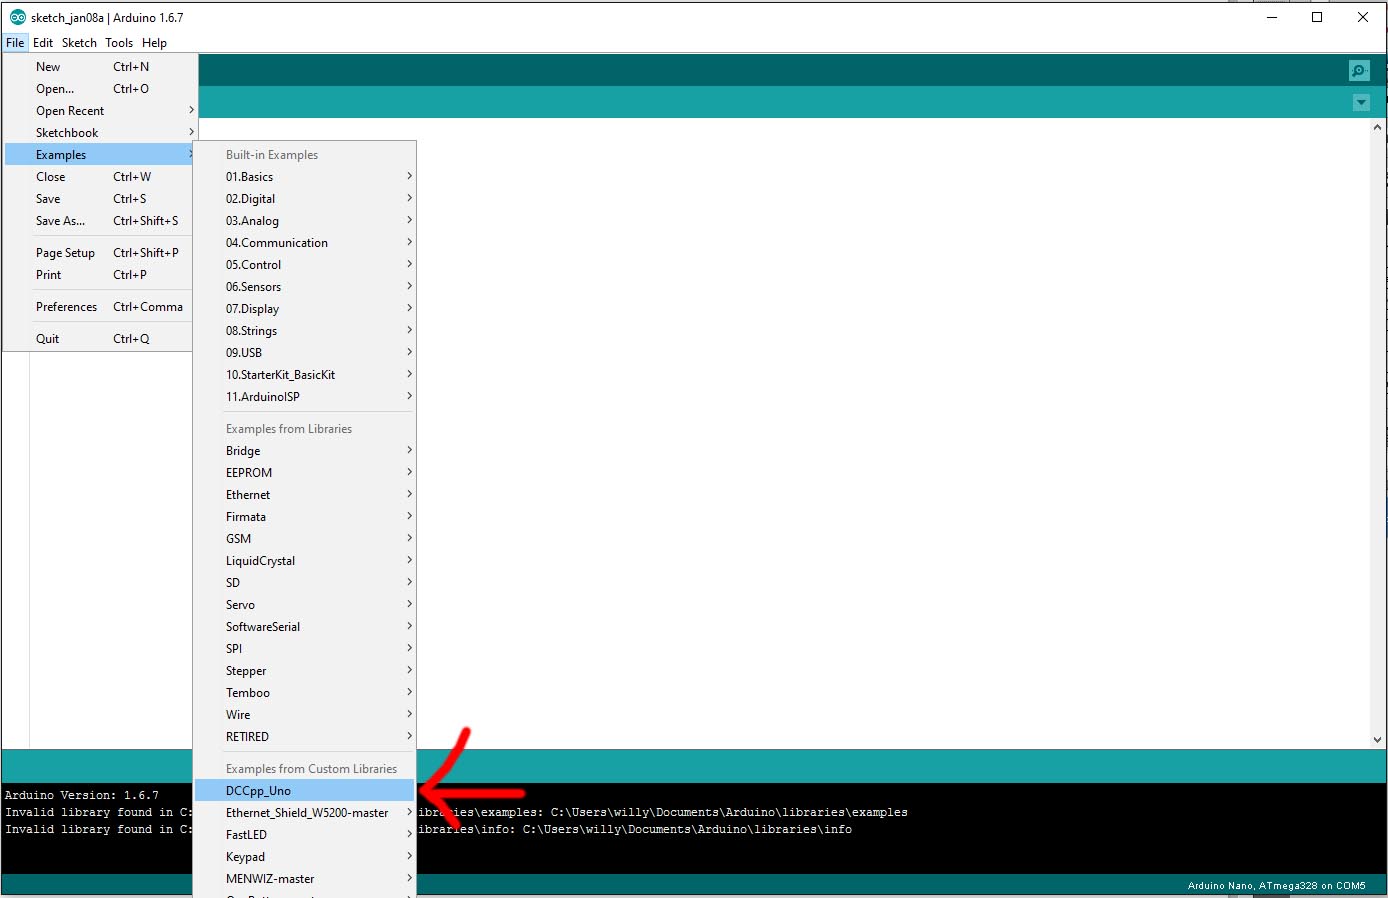The width and height of the screenshot is (1388, 898).
Task: Open the SoftwareSerial library examples
Action: pos(304,627)
